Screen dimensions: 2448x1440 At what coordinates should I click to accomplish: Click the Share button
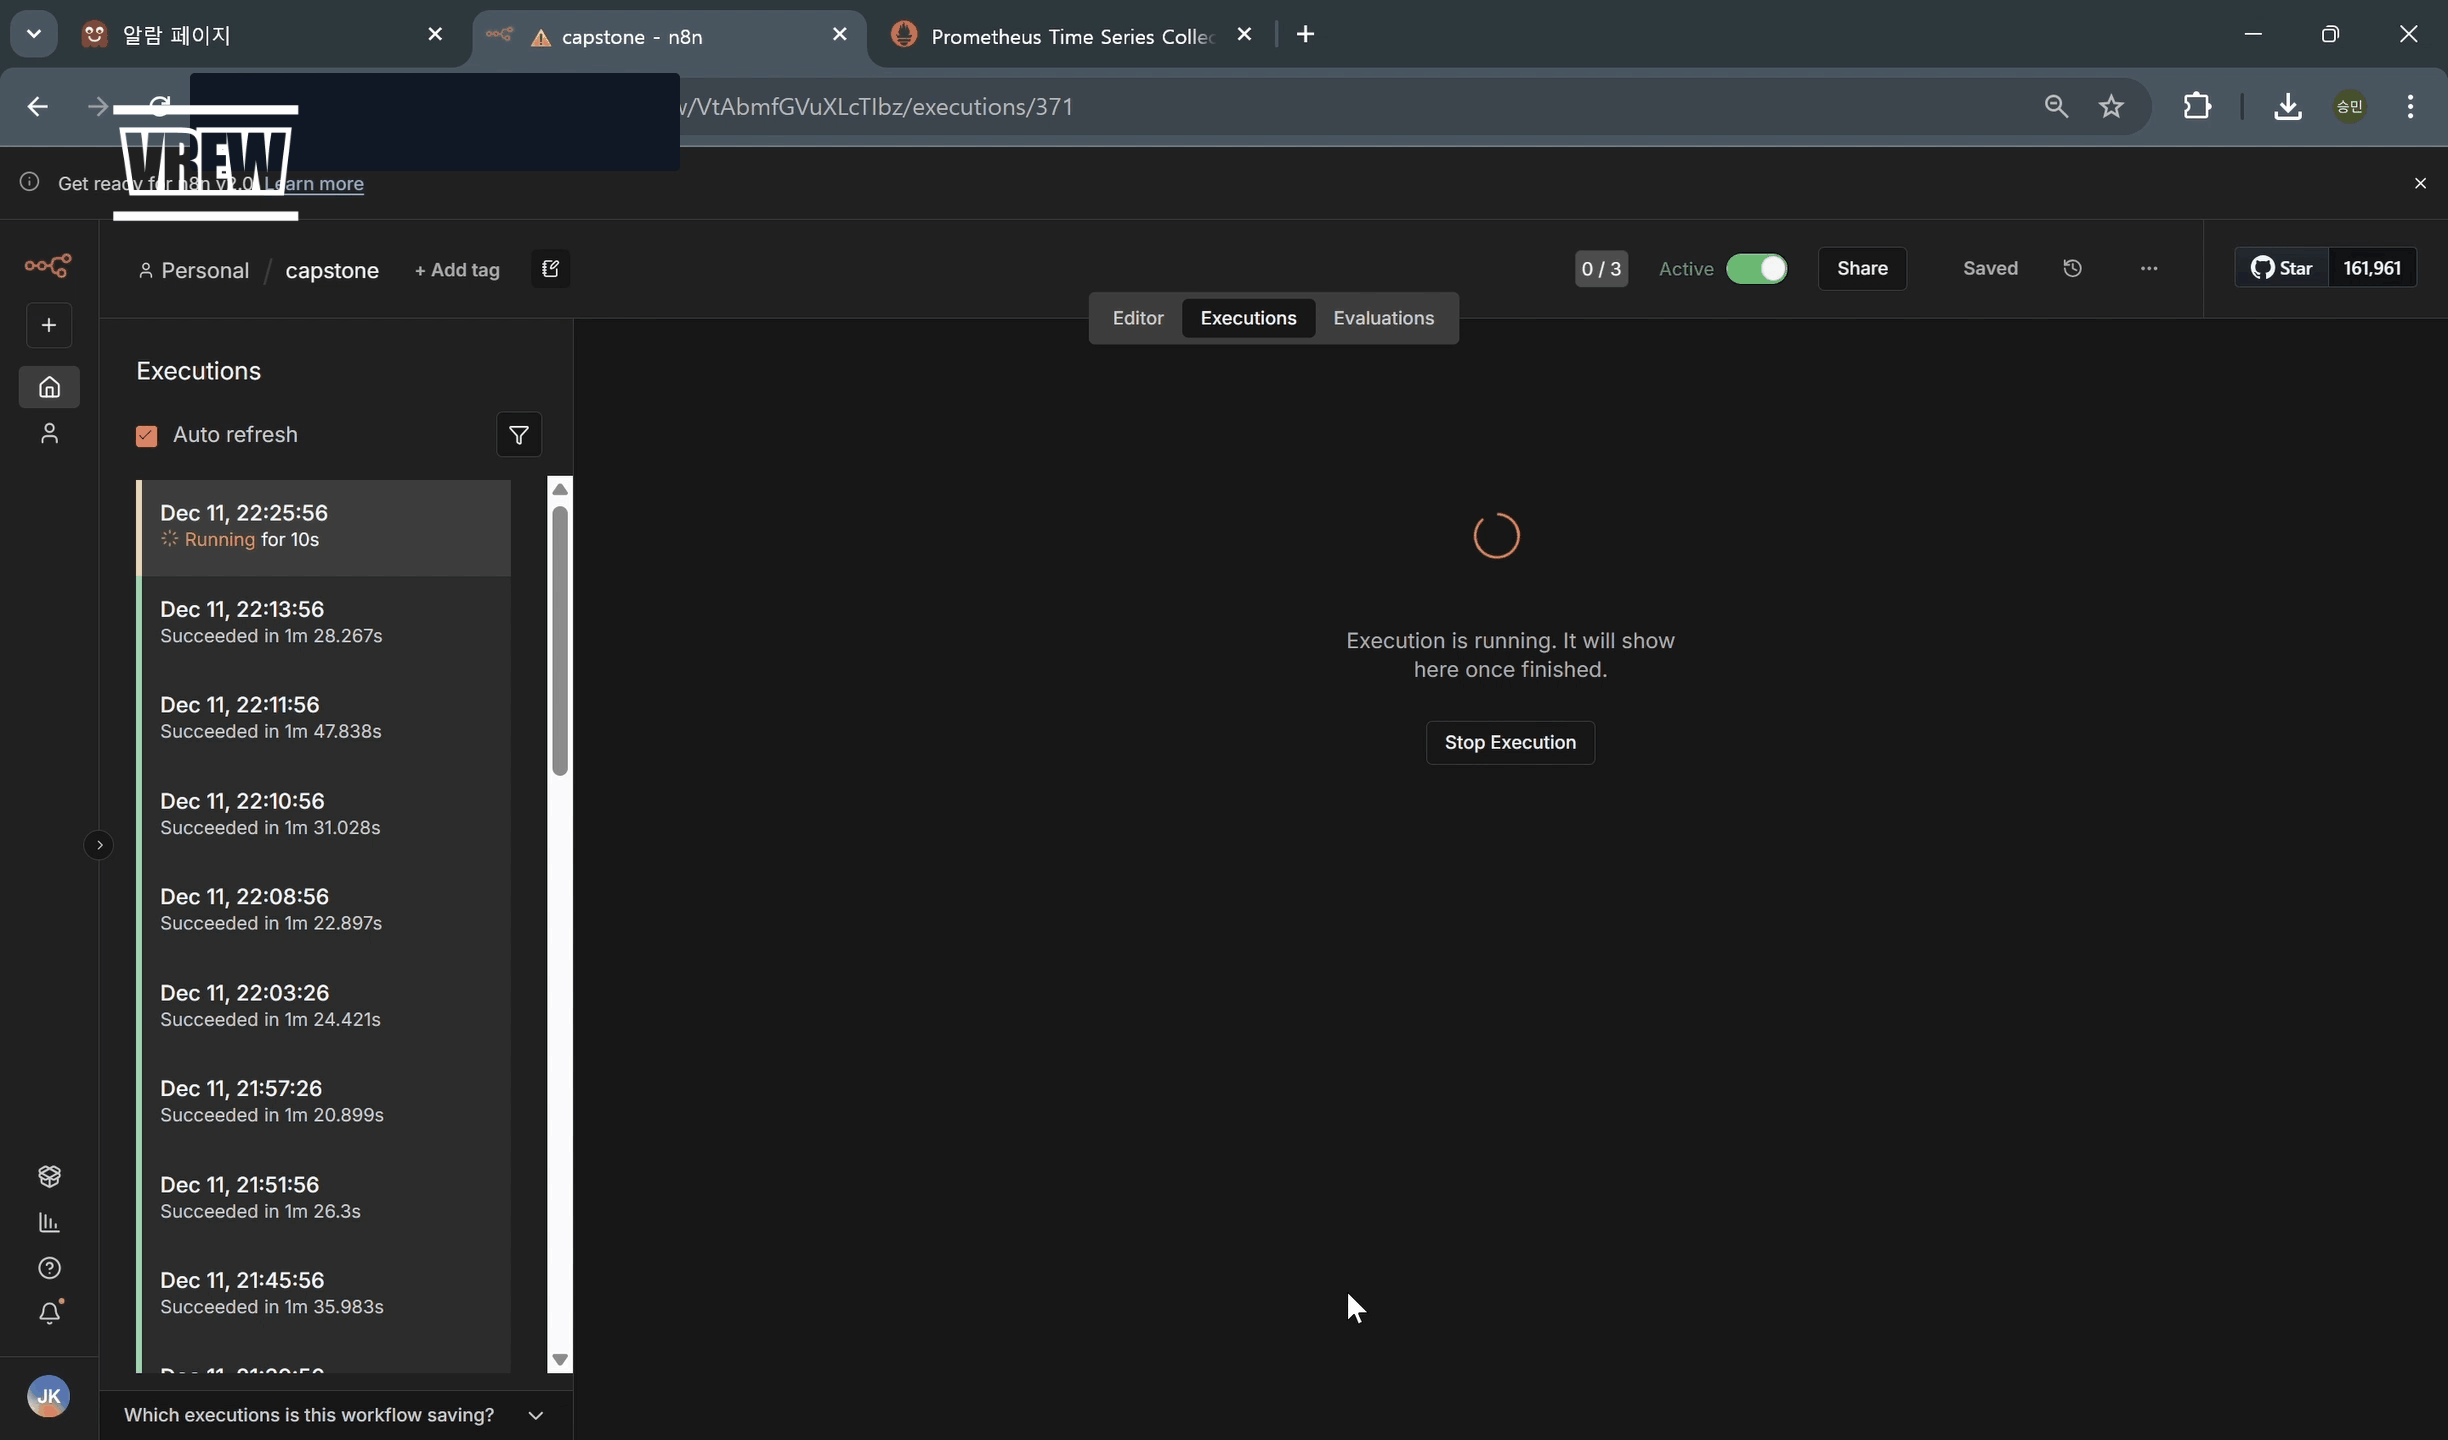1861,268
